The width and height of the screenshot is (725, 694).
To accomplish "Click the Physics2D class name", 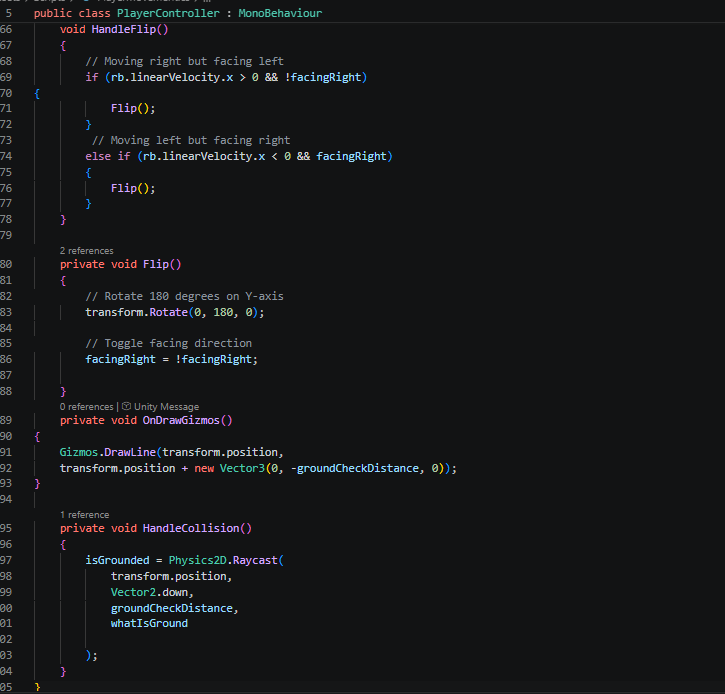I will [197, 560].
